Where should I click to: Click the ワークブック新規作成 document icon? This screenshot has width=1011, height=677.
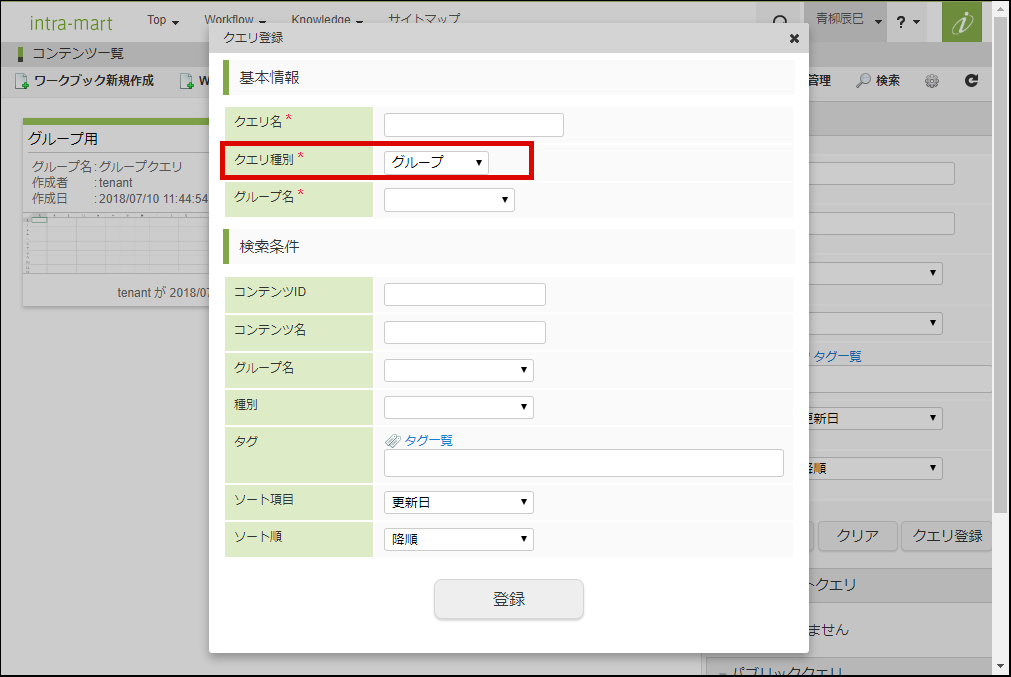pyautogui.click(x=20, y=81)
